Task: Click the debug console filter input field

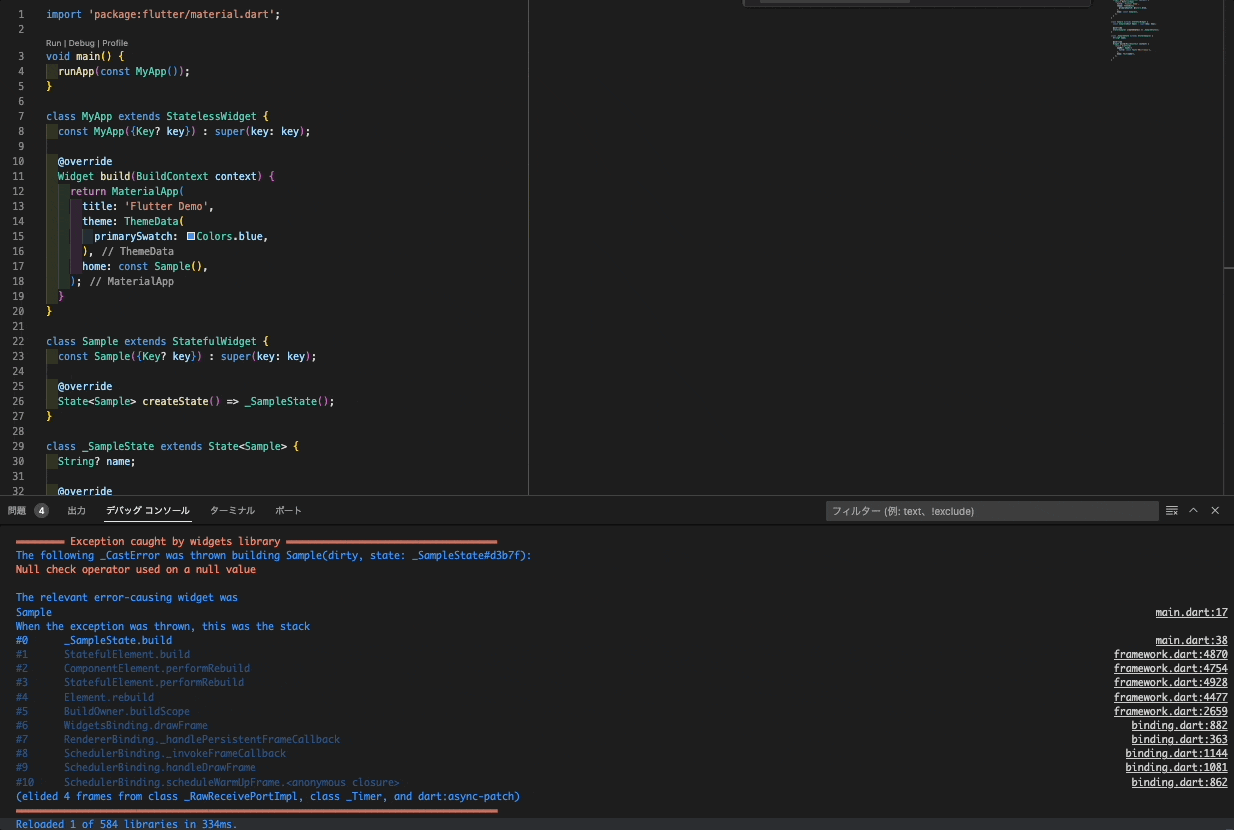Action: coord(992,510)
